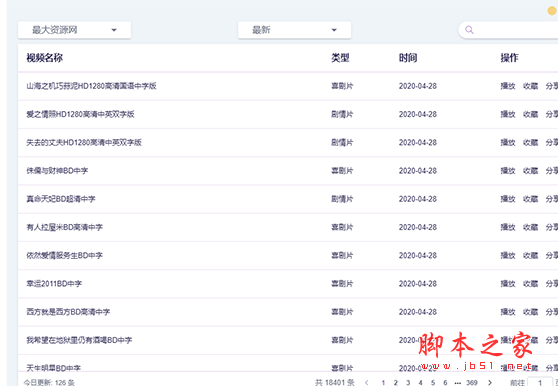Viewport: 558px width, 386px height.
Task: Jump to page 6
Action: [445, 383]
